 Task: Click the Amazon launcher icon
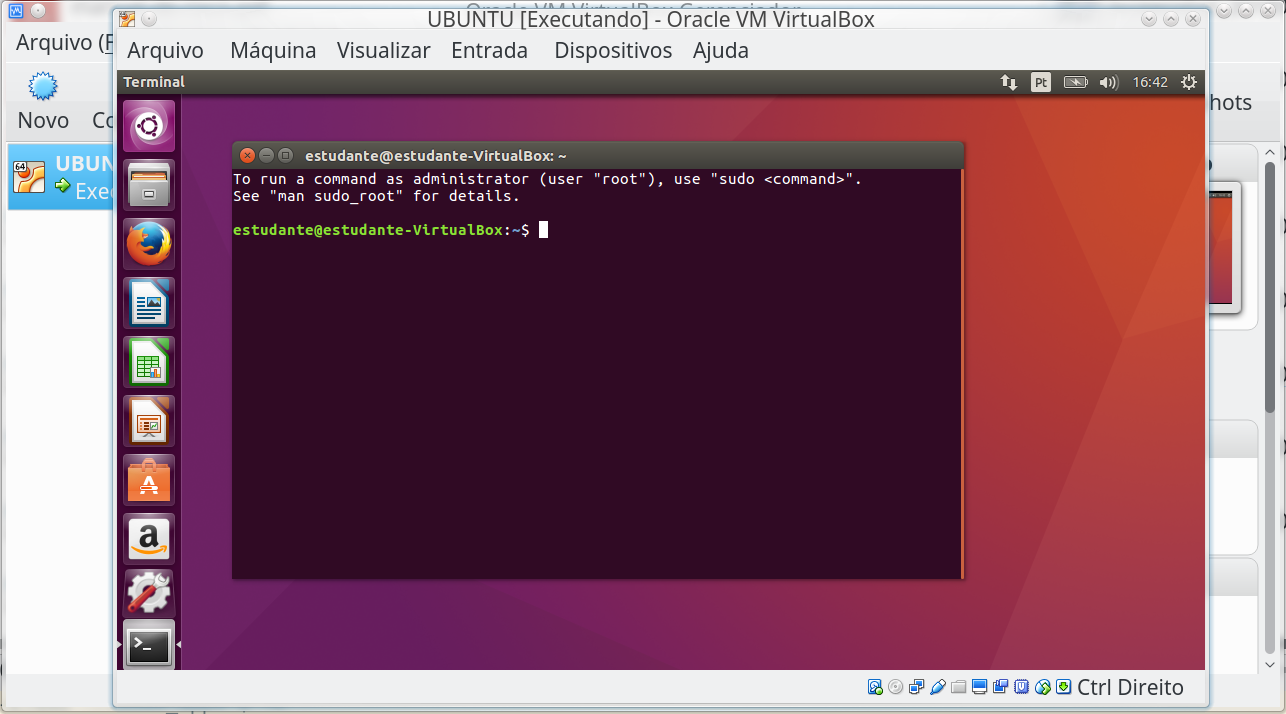click(149, 539)
